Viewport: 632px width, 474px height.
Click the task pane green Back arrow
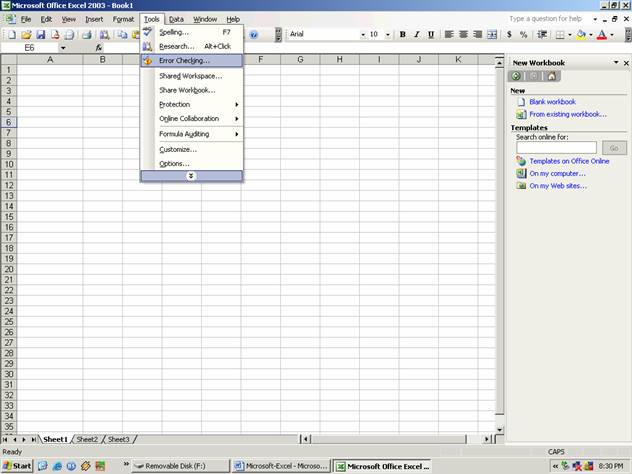[516, 76]
